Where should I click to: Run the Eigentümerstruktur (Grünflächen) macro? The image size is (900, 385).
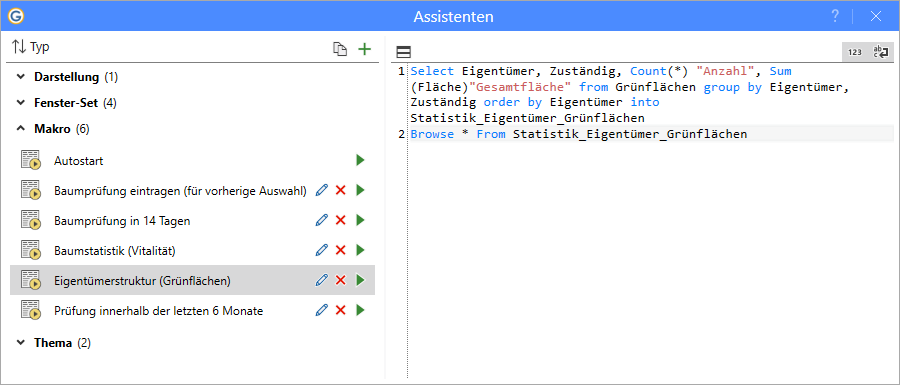coord(360,280)
